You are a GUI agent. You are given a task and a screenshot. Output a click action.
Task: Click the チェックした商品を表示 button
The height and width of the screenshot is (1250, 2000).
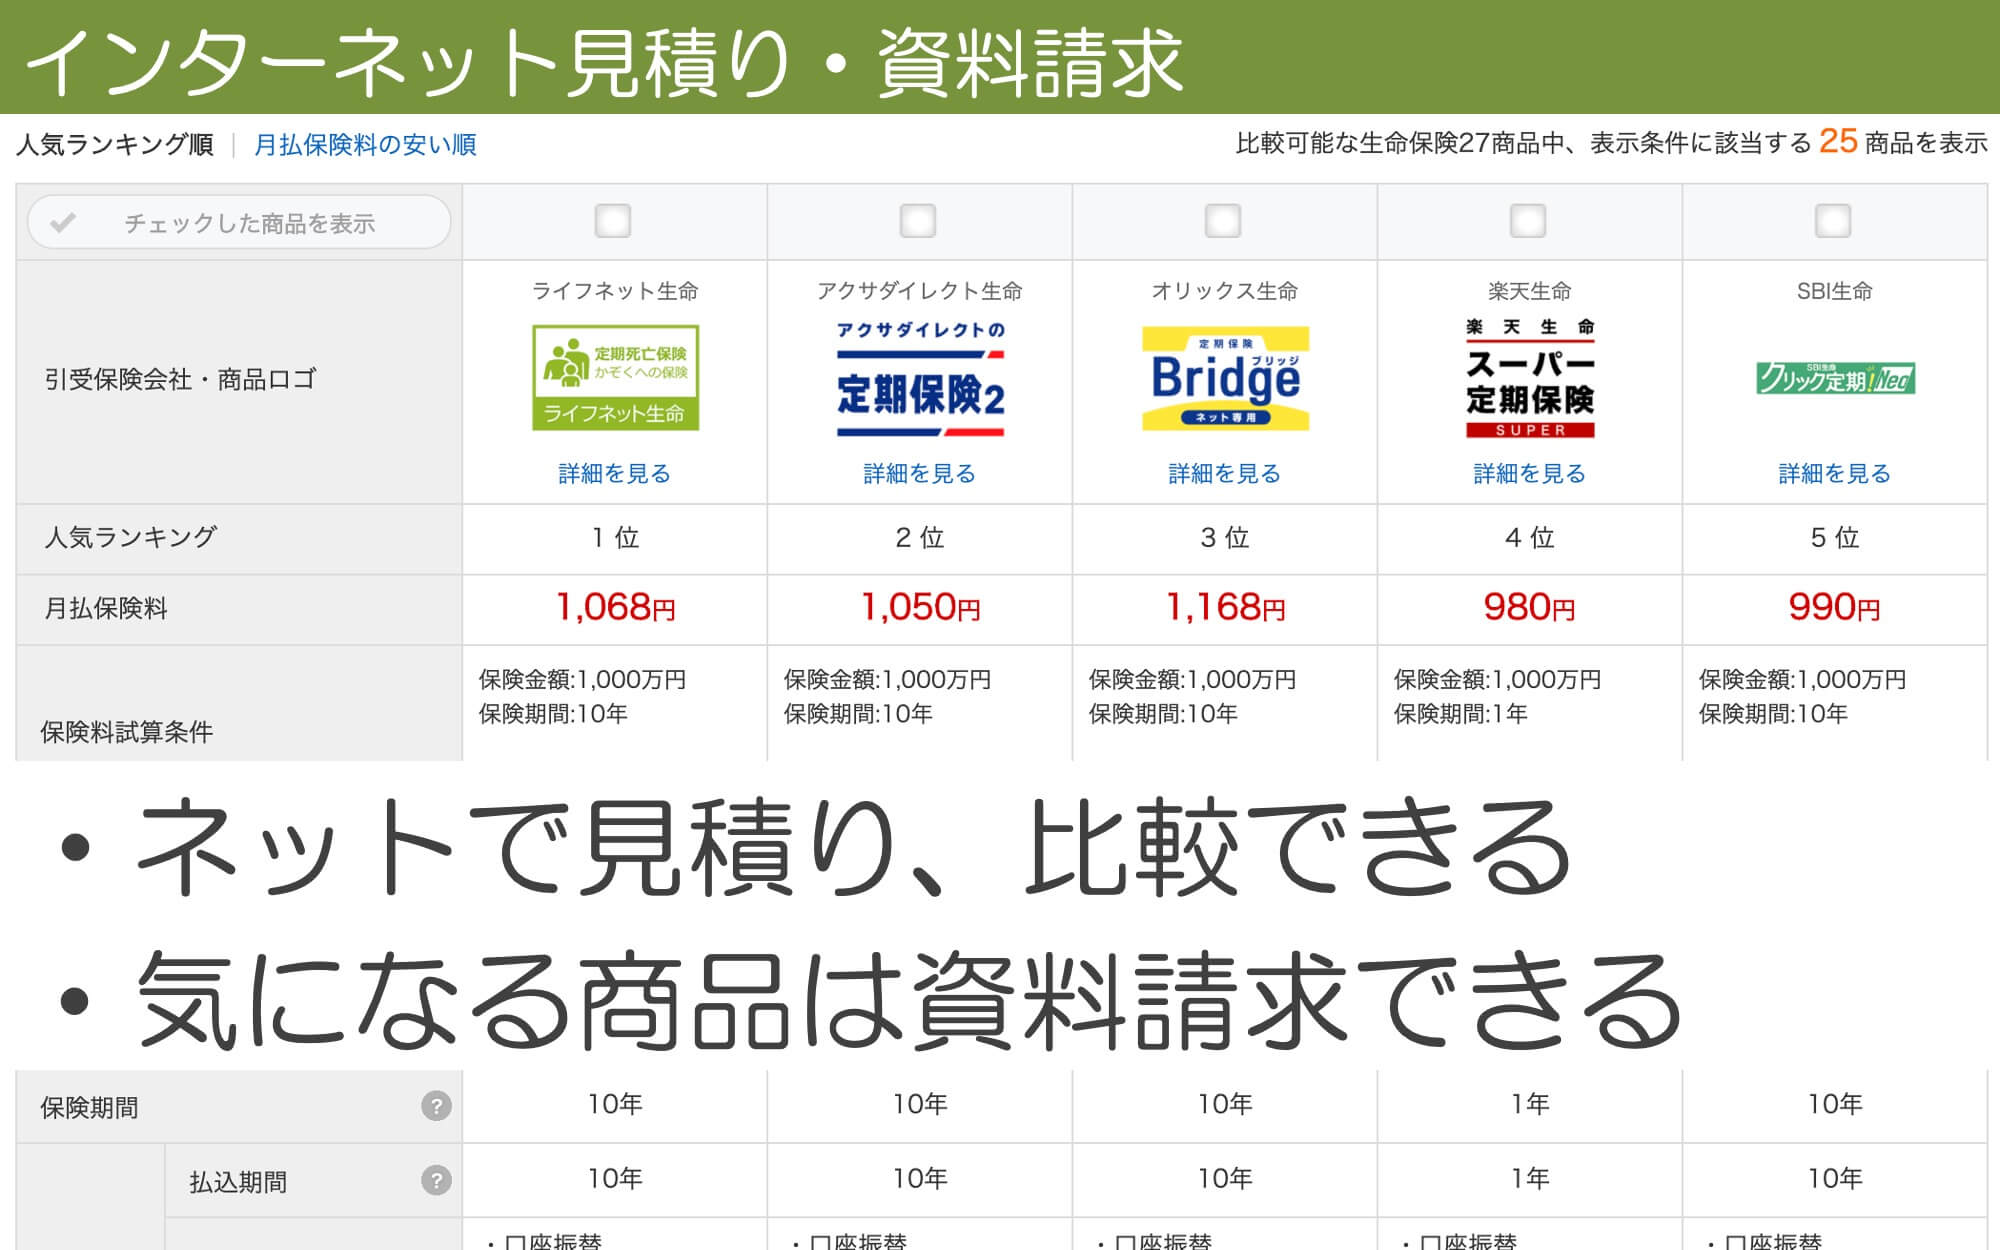pos(240,222)
